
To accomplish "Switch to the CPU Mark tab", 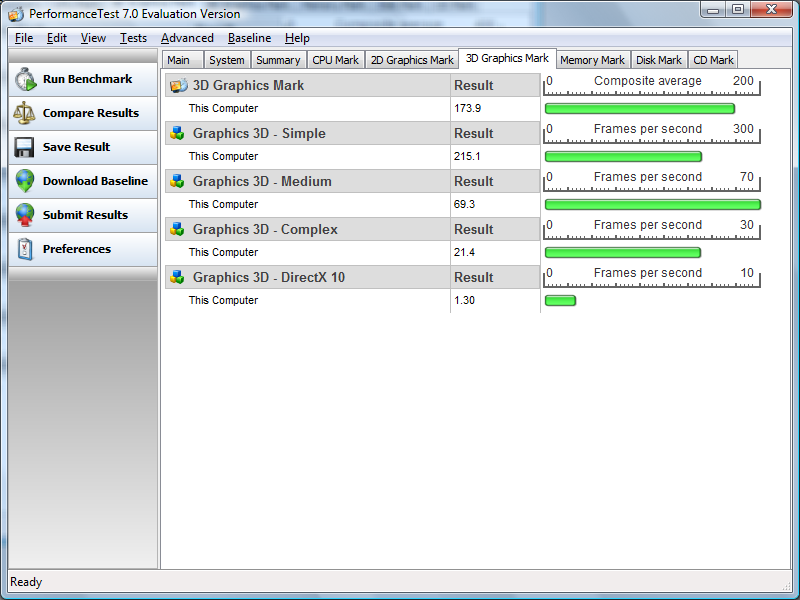I will click(335, 60).
